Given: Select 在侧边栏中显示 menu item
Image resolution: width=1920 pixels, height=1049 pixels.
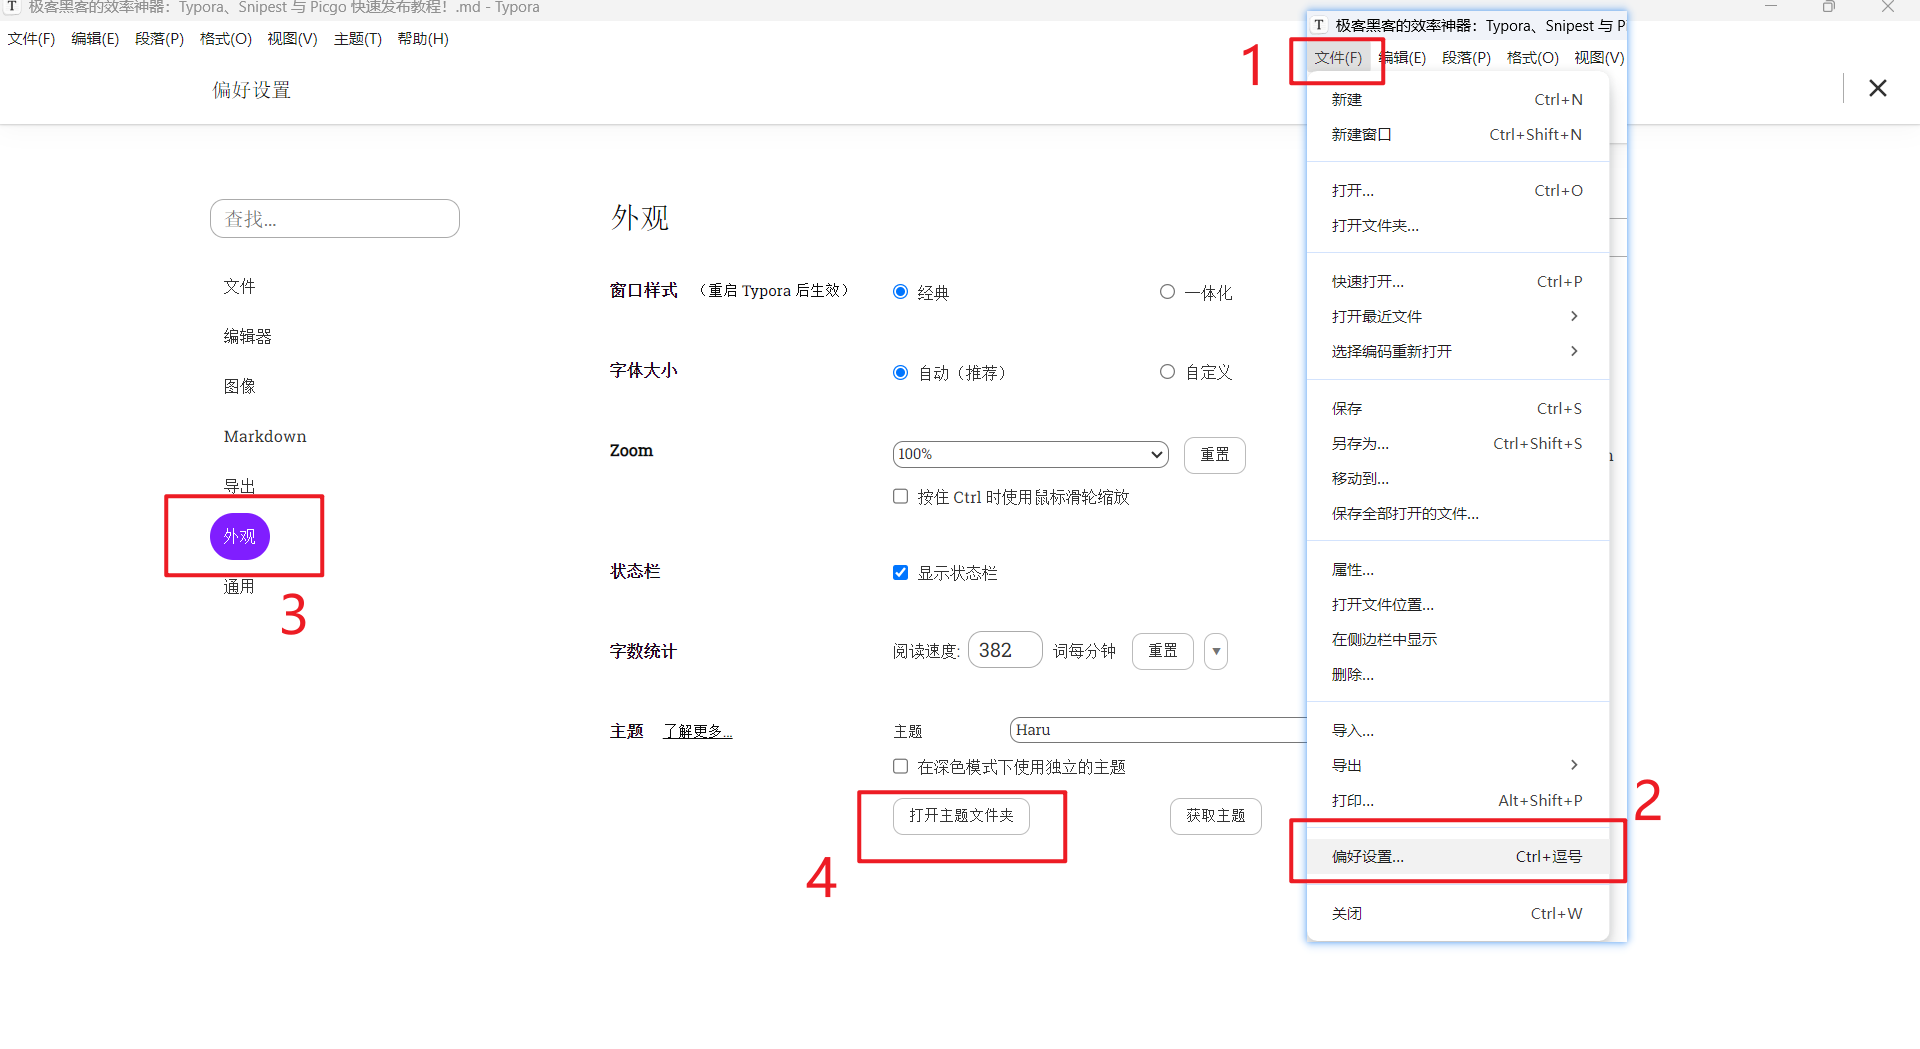Looking at the screenshot, I should point(1458,639).
